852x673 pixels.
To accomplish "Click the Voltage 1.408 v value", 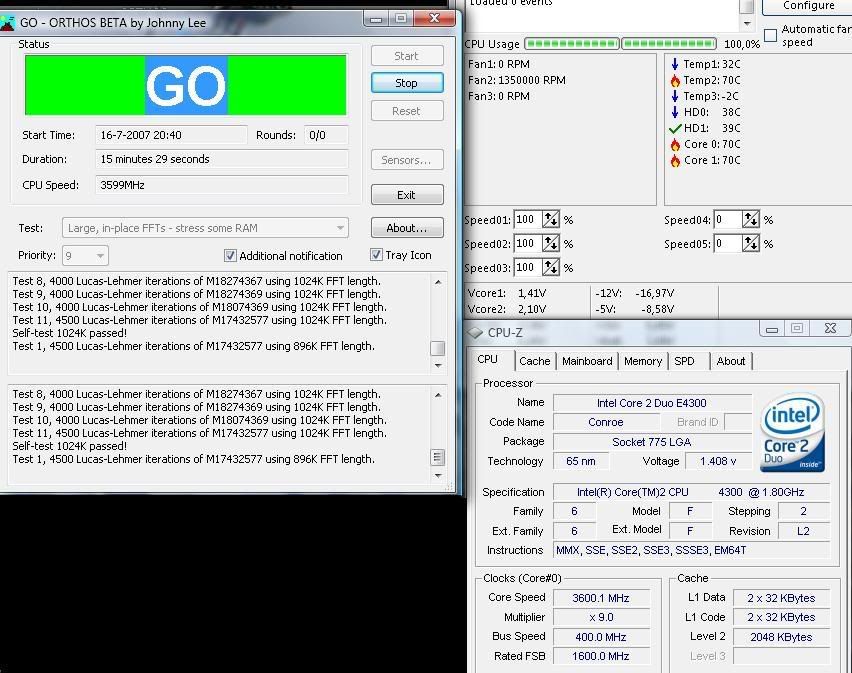I will (x=718, y=461).
